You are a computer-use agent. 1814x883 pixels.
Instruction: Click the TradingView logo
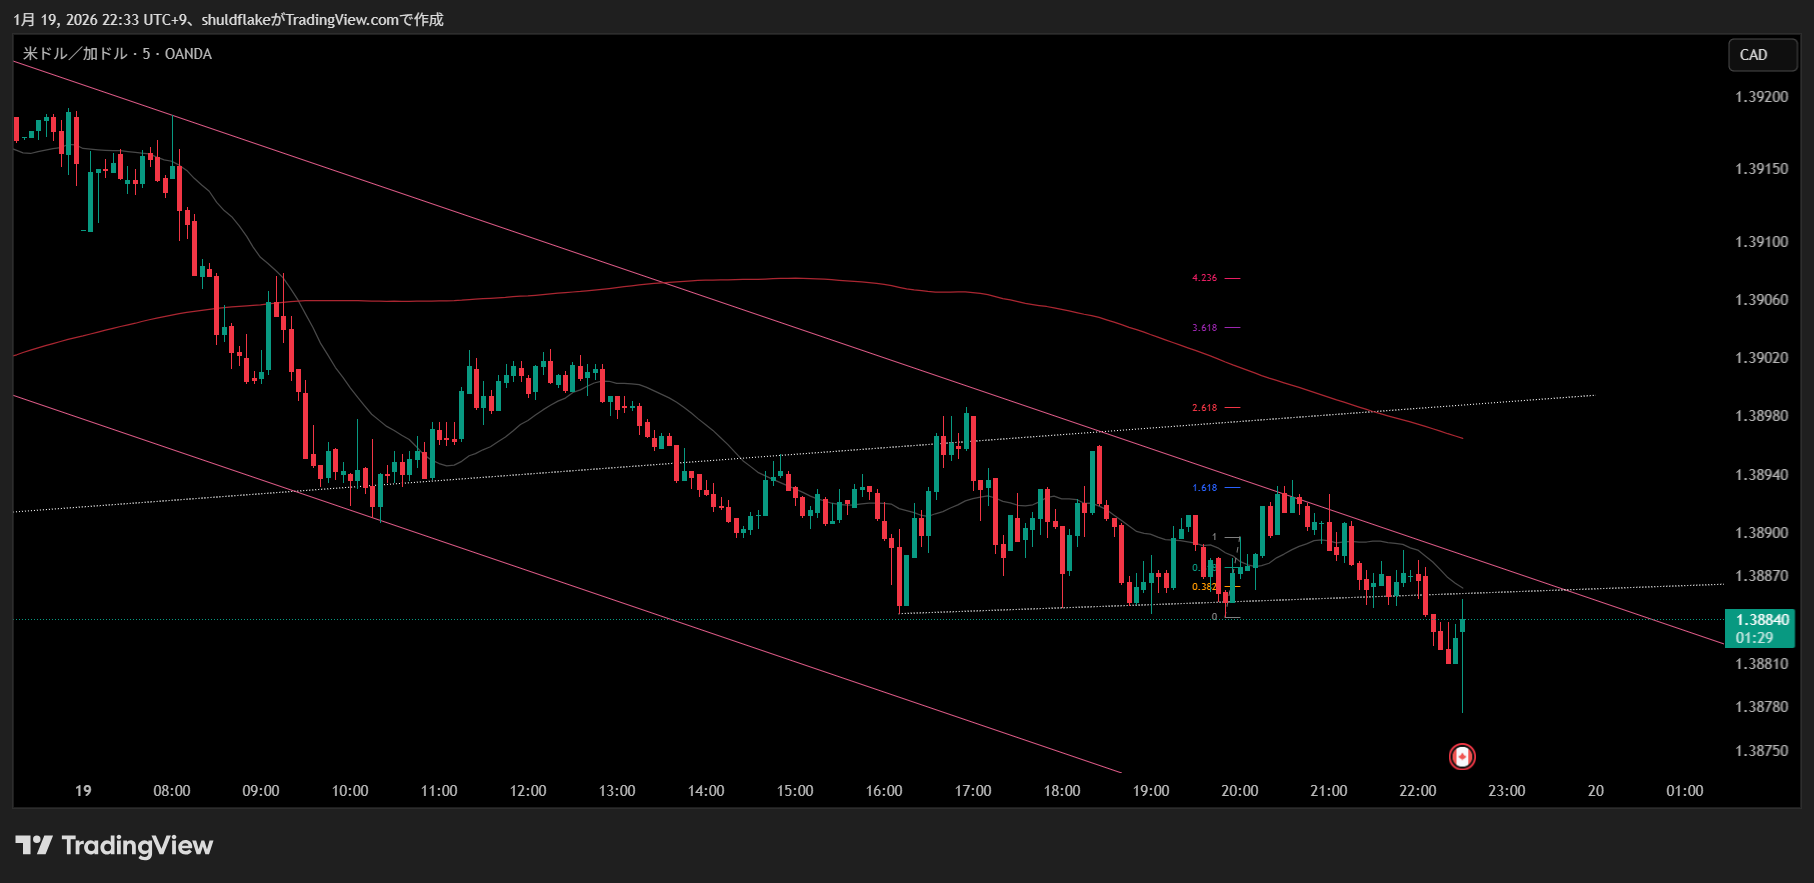point(114,846)
